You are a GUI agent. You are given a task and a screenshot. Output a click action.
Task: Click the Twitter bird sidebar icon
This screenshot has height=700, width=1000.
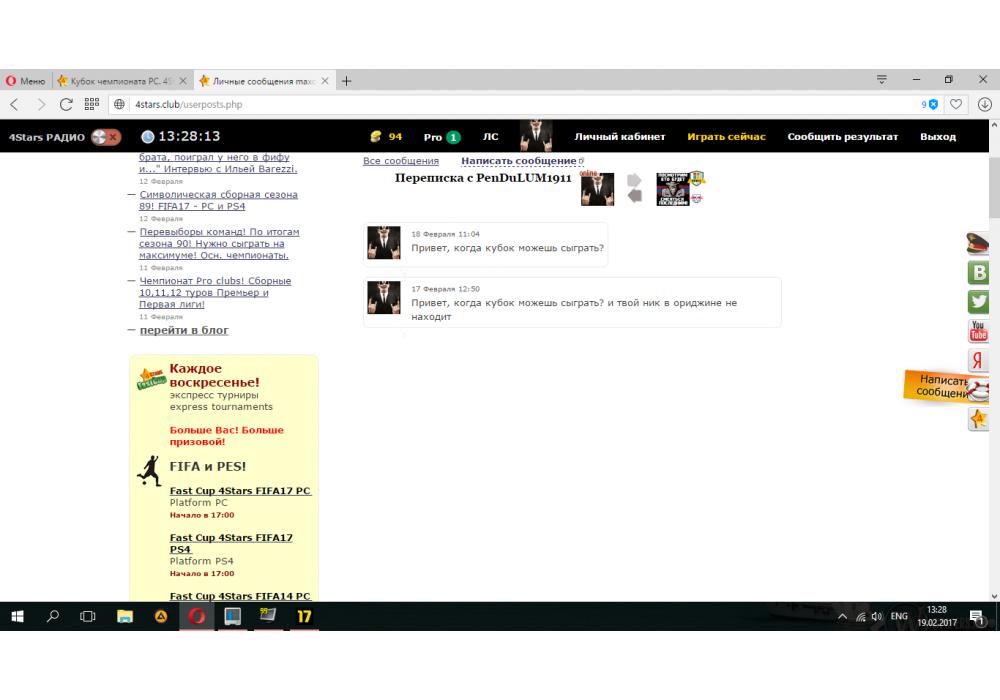[x=979, y=302]
